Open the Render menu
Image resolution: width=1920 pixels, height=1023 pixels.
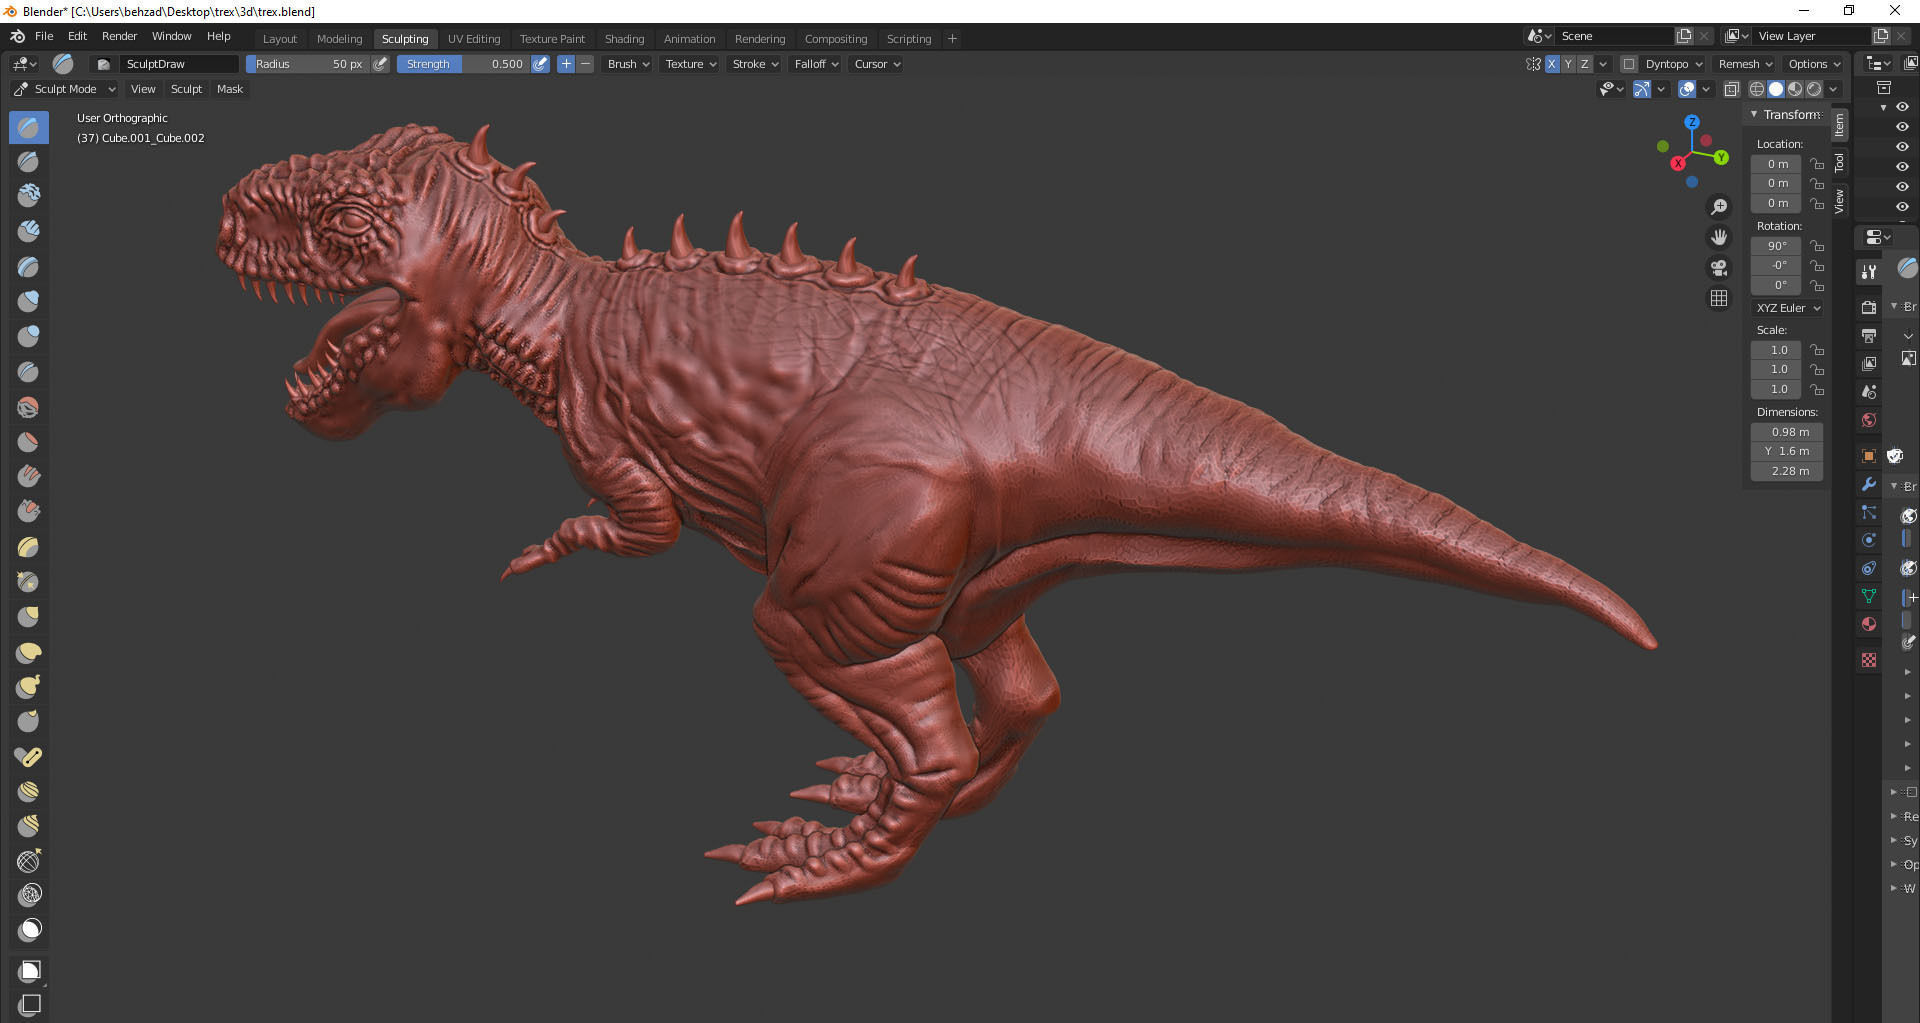click(x=119, y=36)
